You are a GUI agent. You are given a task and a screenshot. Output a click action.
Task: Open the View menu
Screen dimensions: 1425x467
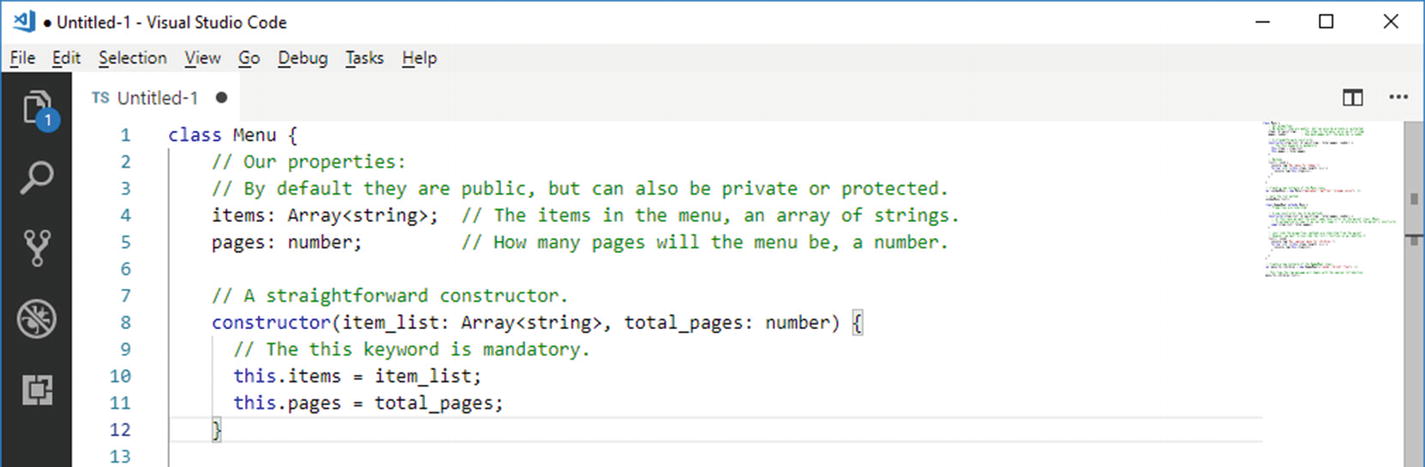[x=203, y=58]
